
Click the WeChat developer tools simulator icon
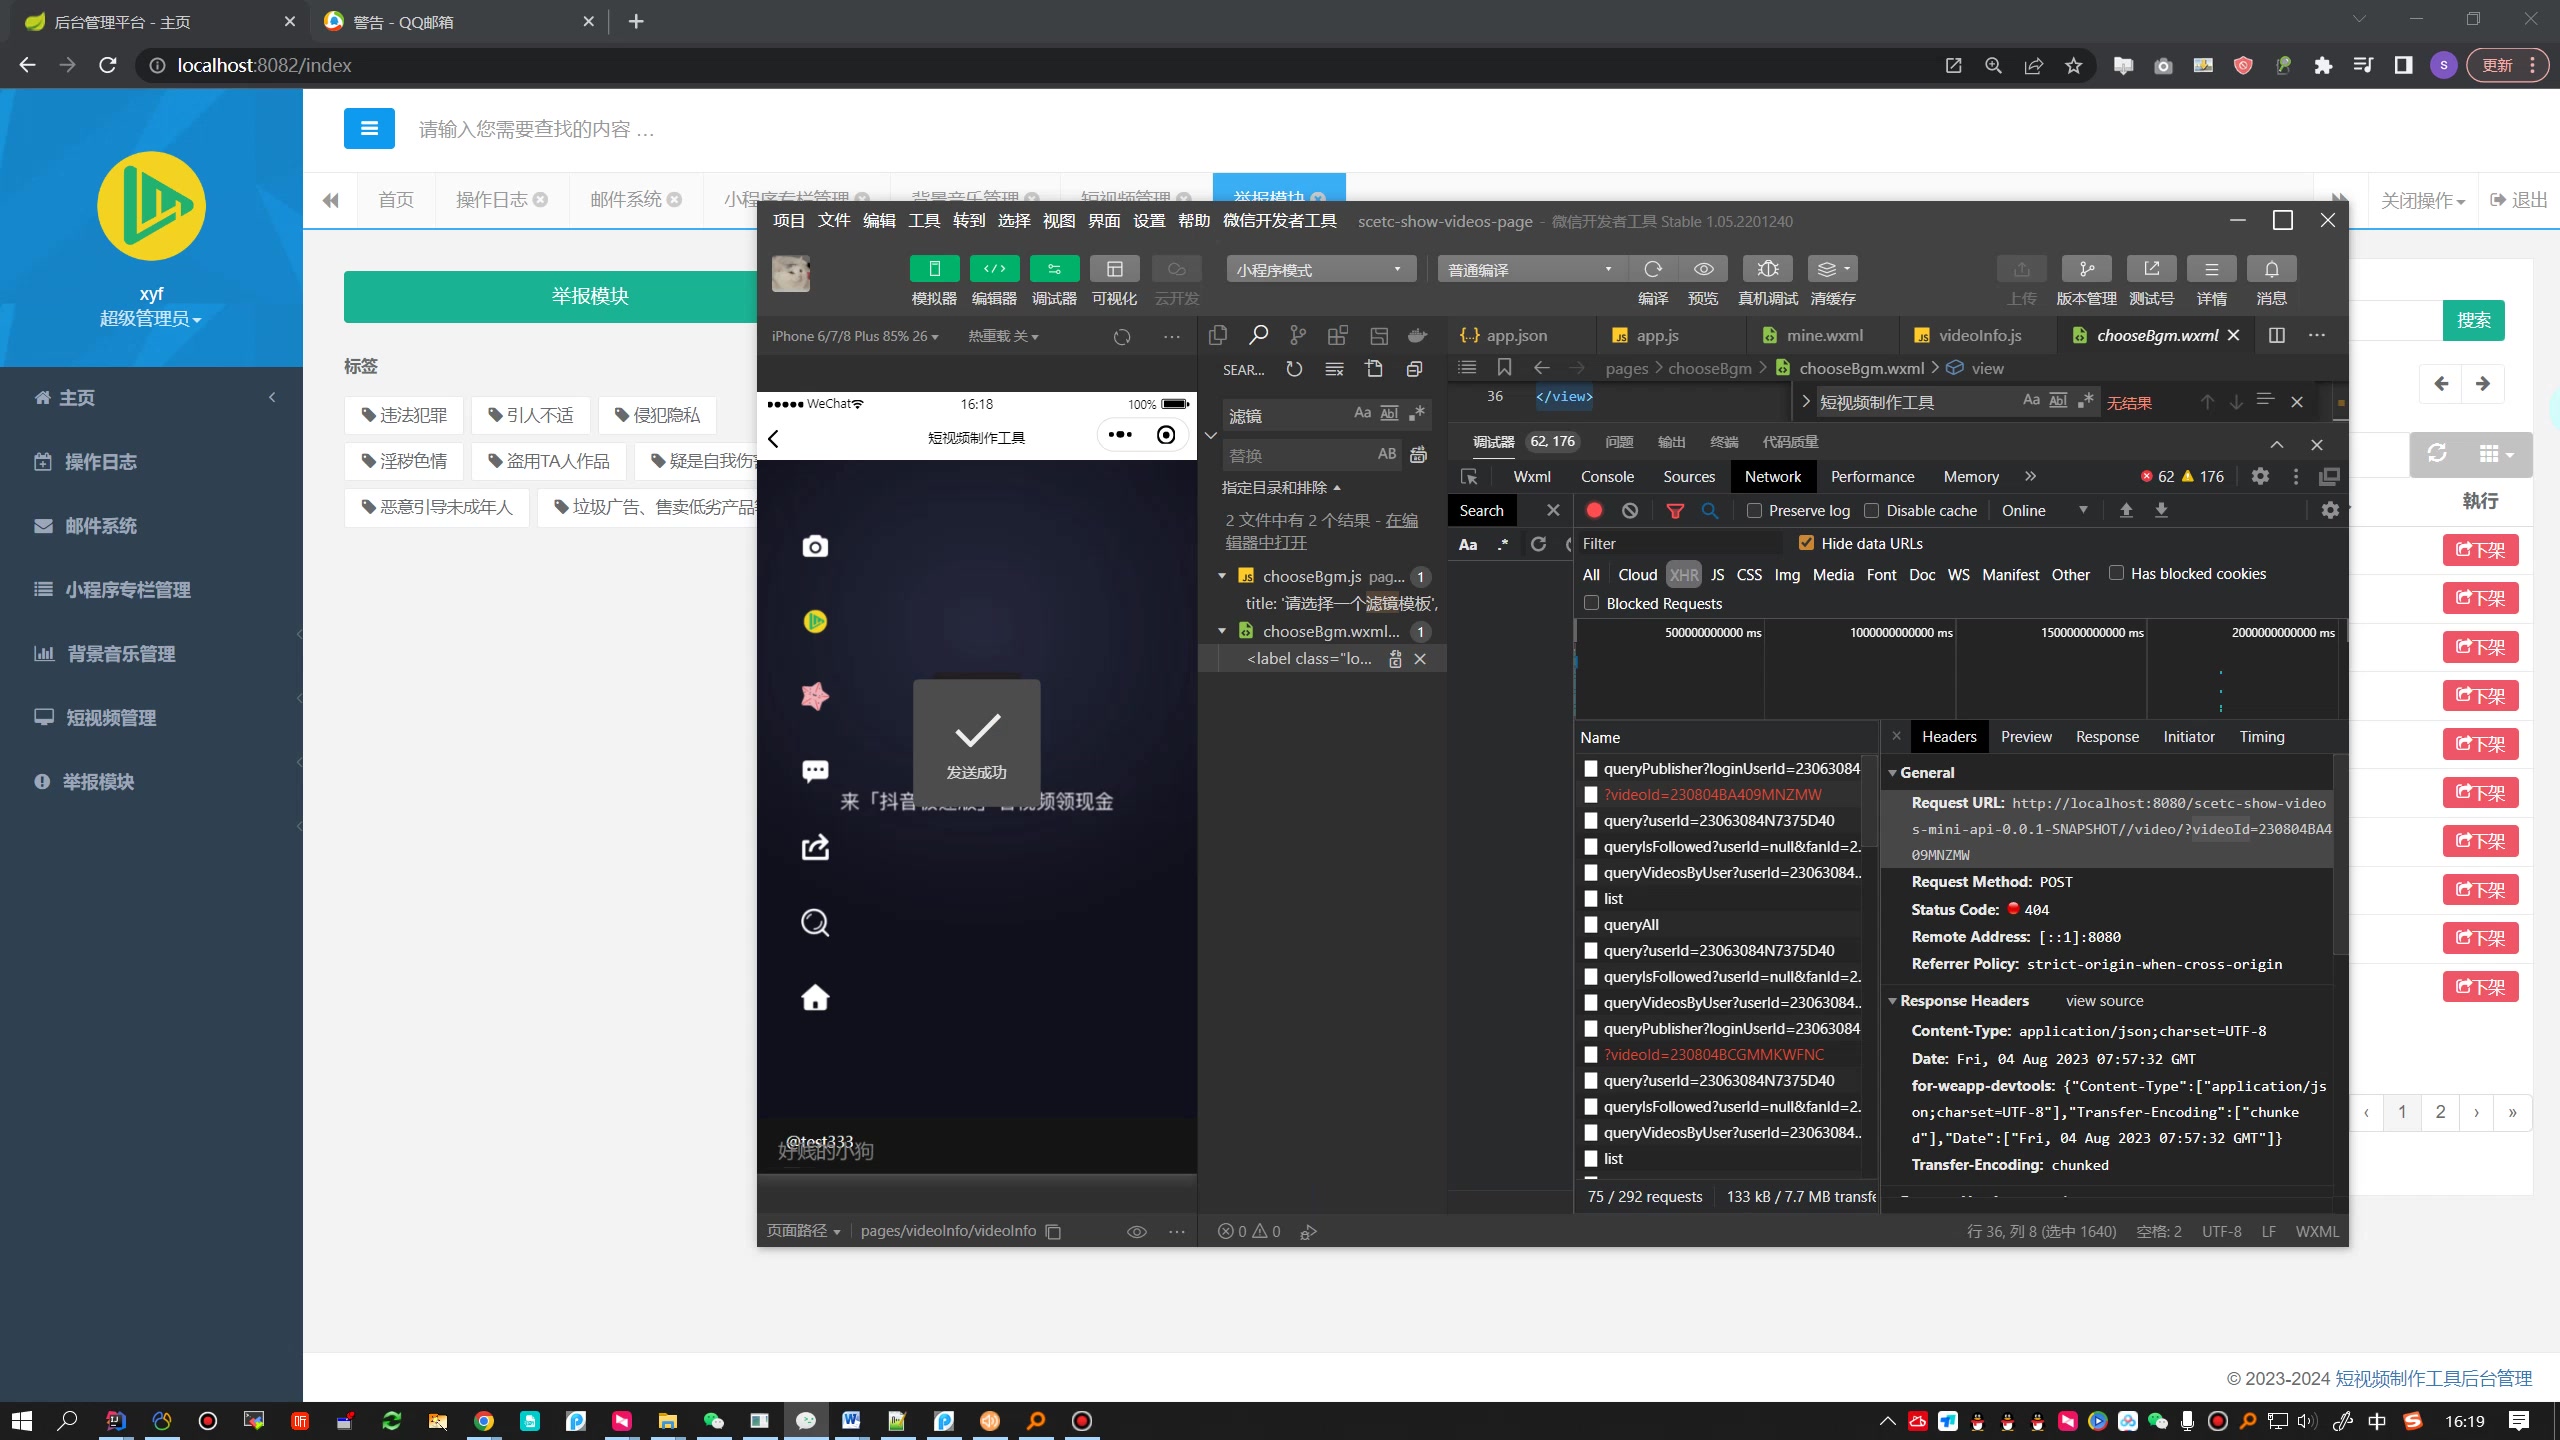[x=932, y=269]
